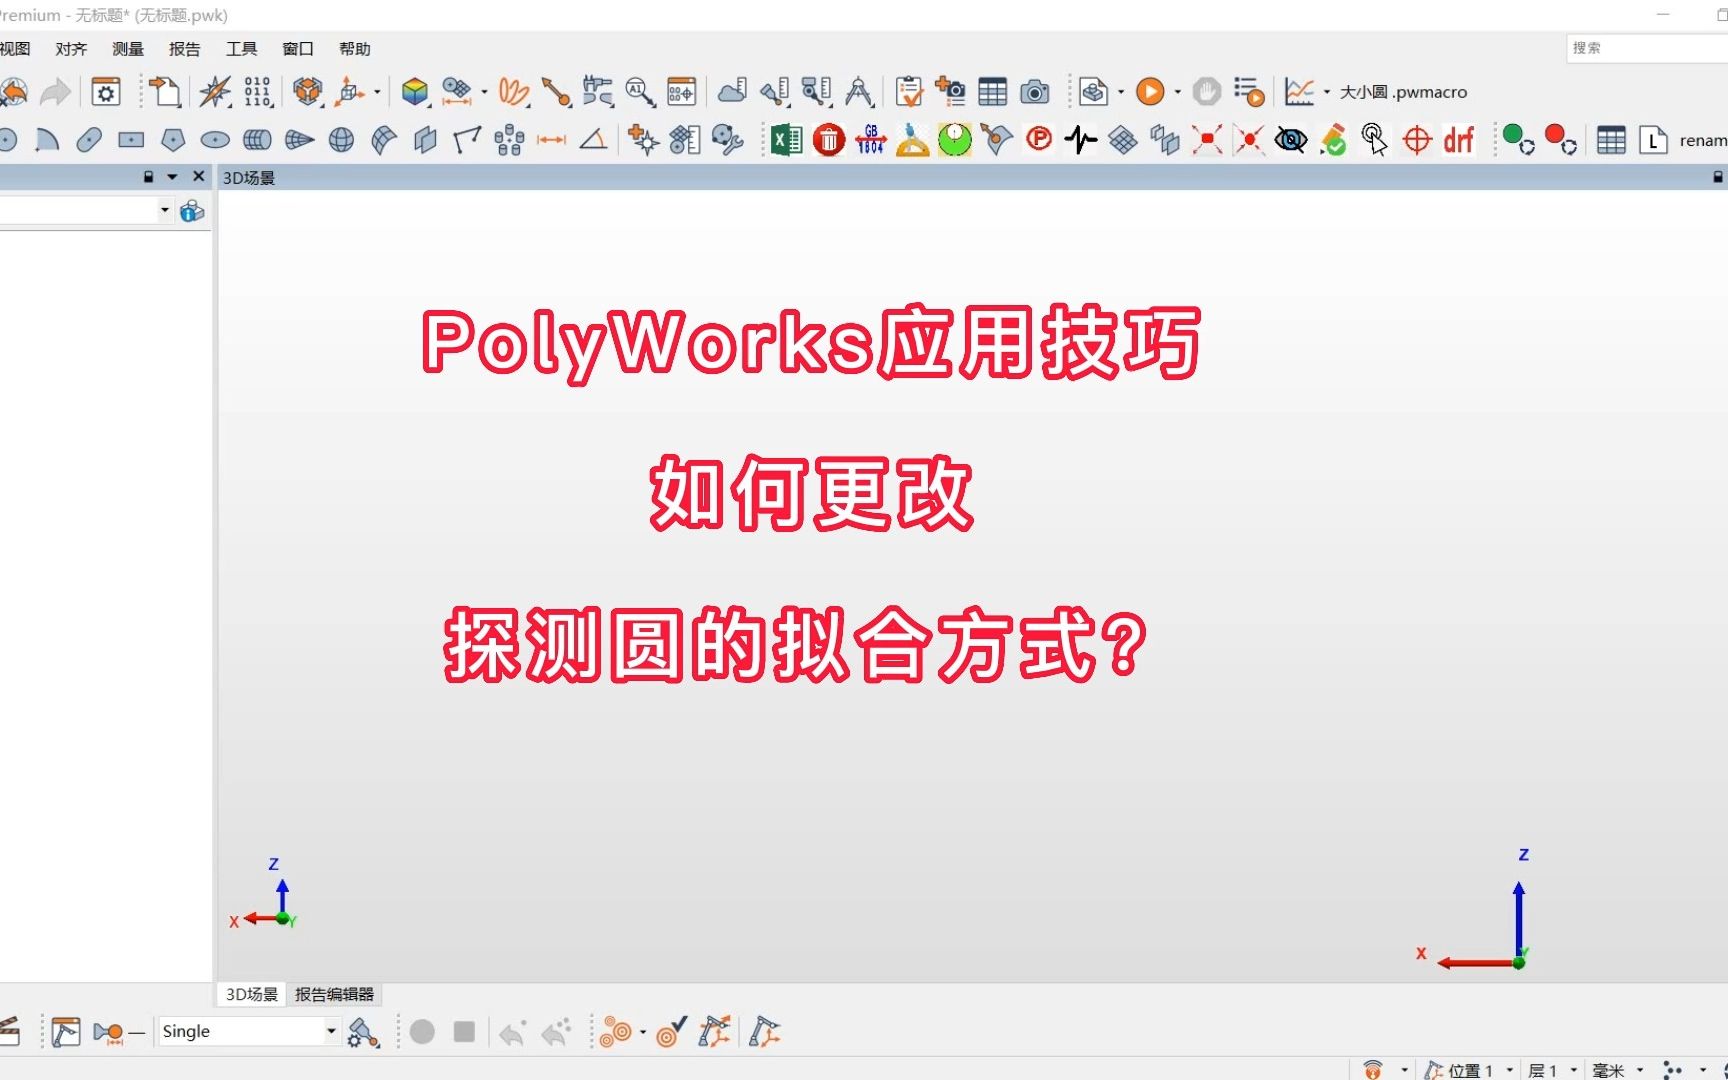The width and height of the screenshot is (1728, 1080).
Task: Open the 毫米 units dropdown
Action: (1640, 1070)
